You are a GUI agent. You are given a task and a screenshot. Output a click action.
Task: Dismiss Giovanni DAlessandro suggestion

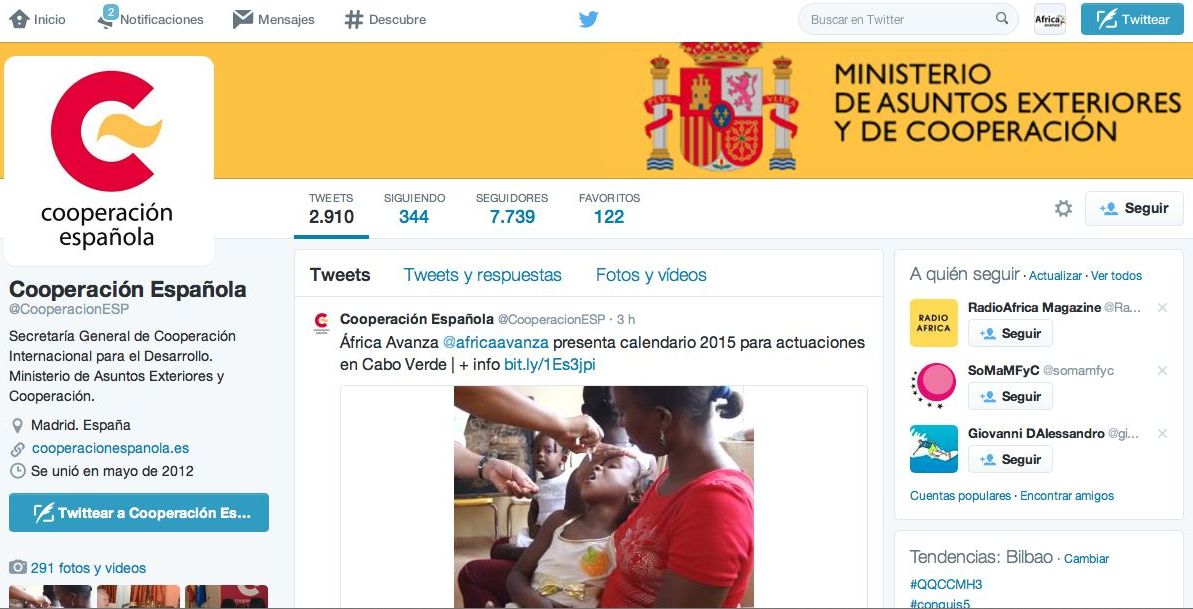pyautogui.click(x=1162, y=434)
